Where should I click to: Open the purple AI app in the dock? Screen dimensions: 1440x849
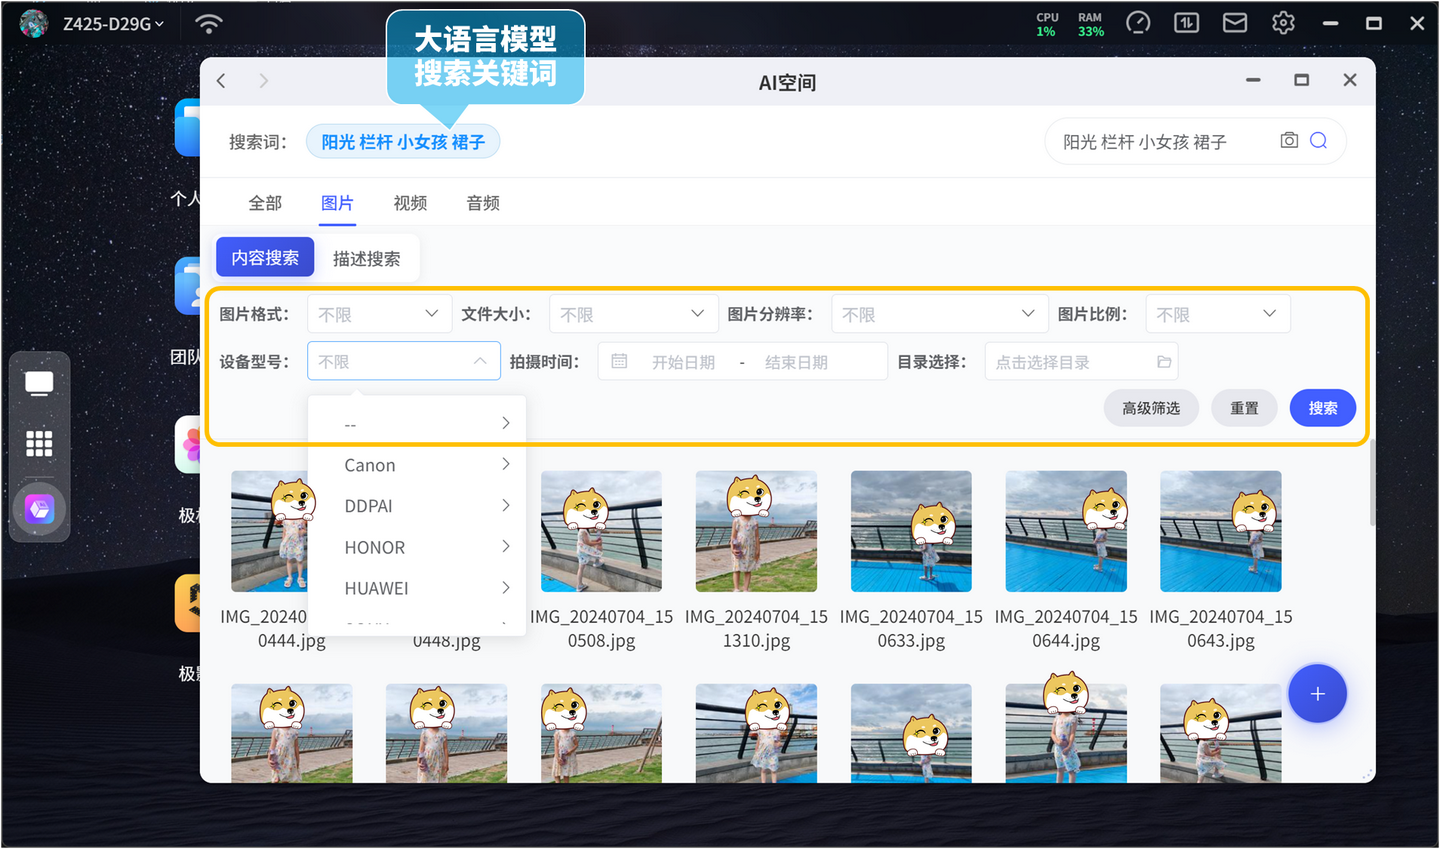click(39, 510)
